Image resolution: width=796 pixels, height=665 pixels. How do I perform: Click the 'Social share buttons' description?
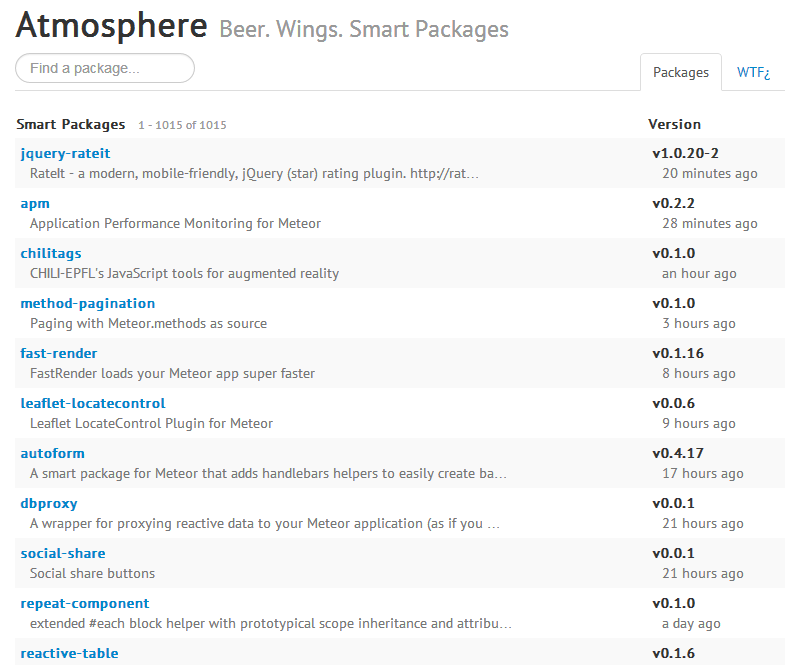pyautogui.click(x=92, y=574)
